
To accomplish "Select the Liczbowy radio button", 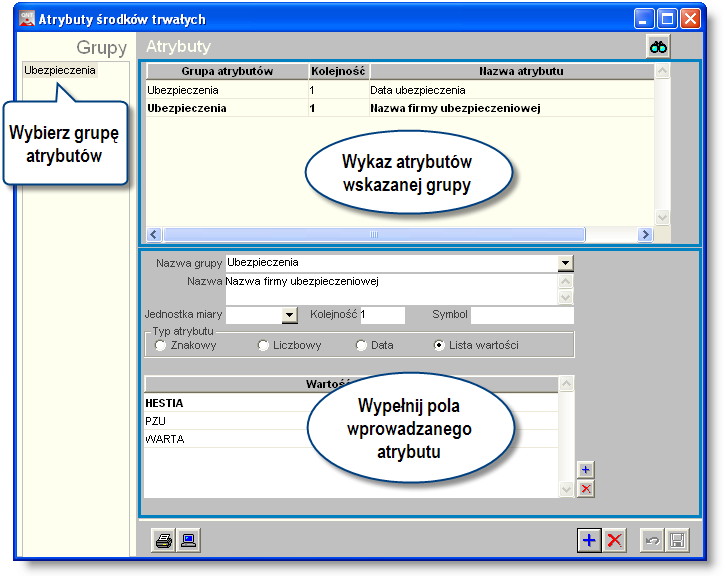I will pyautogui.click(x=263, y=345).
